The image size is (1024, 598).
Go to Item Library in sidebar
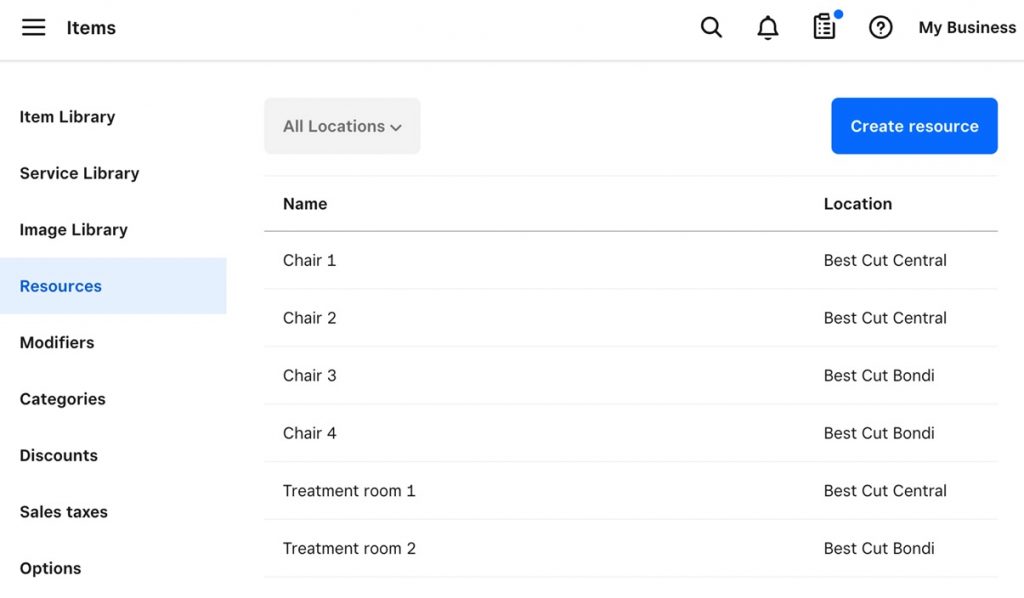pyautogui.click(x=67, y=117)
